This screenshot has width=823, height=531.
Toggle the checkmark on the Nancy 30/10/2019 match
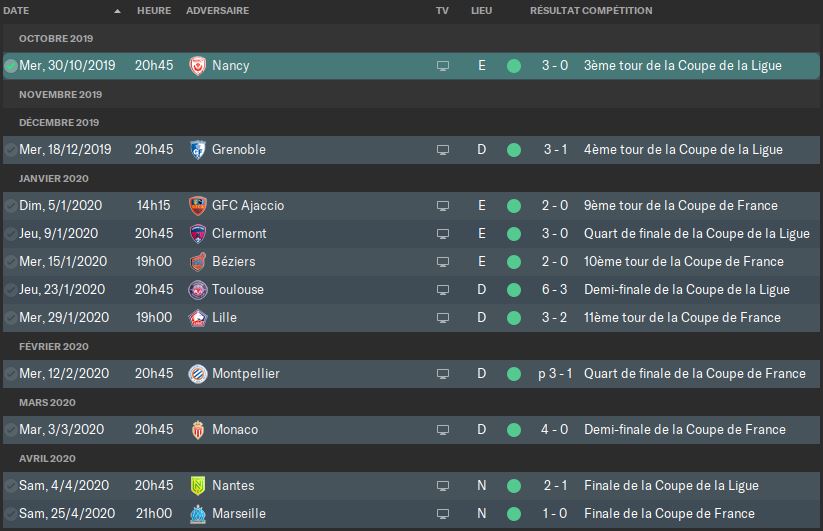click(x=10, y=66)
